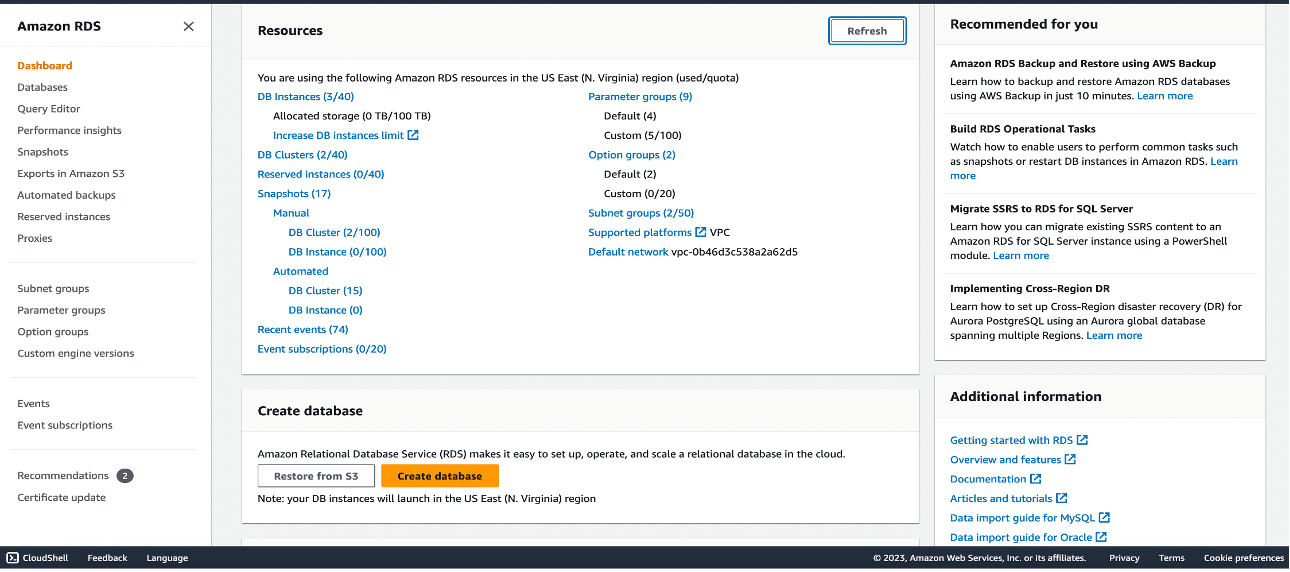Click Increase DB instances limit link

[338, 135]
